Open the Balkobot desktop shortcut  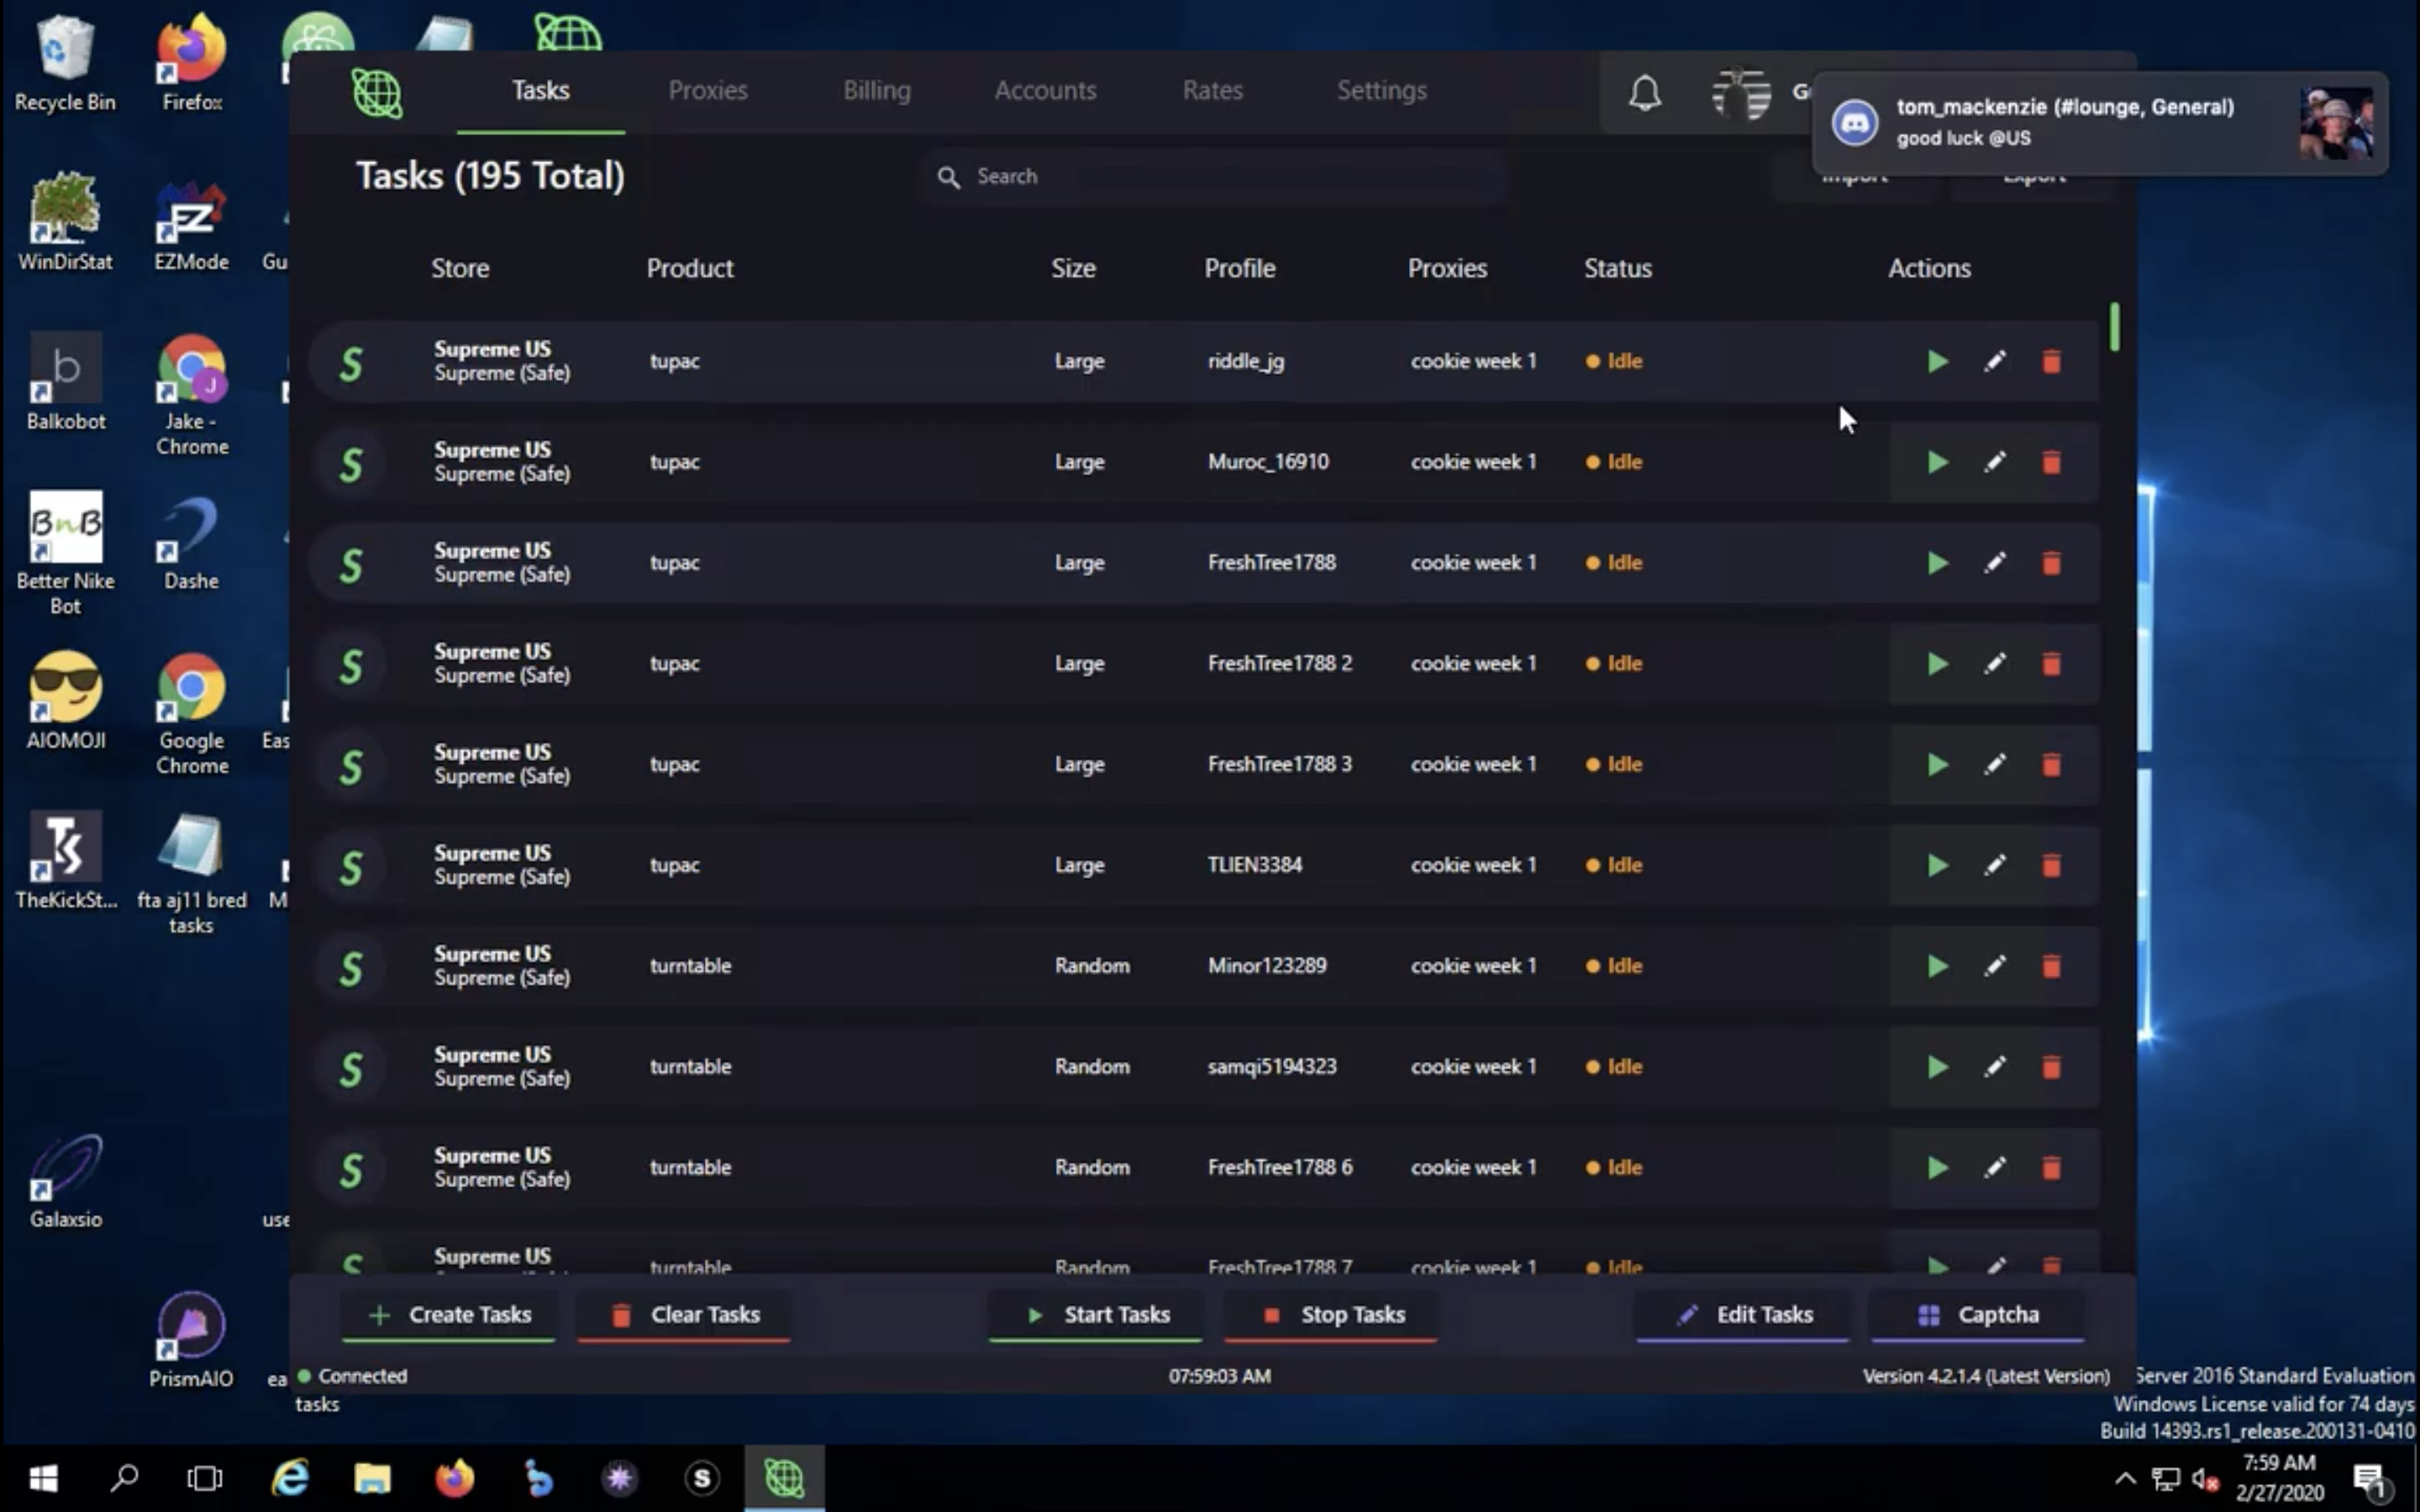coord(65,383)
